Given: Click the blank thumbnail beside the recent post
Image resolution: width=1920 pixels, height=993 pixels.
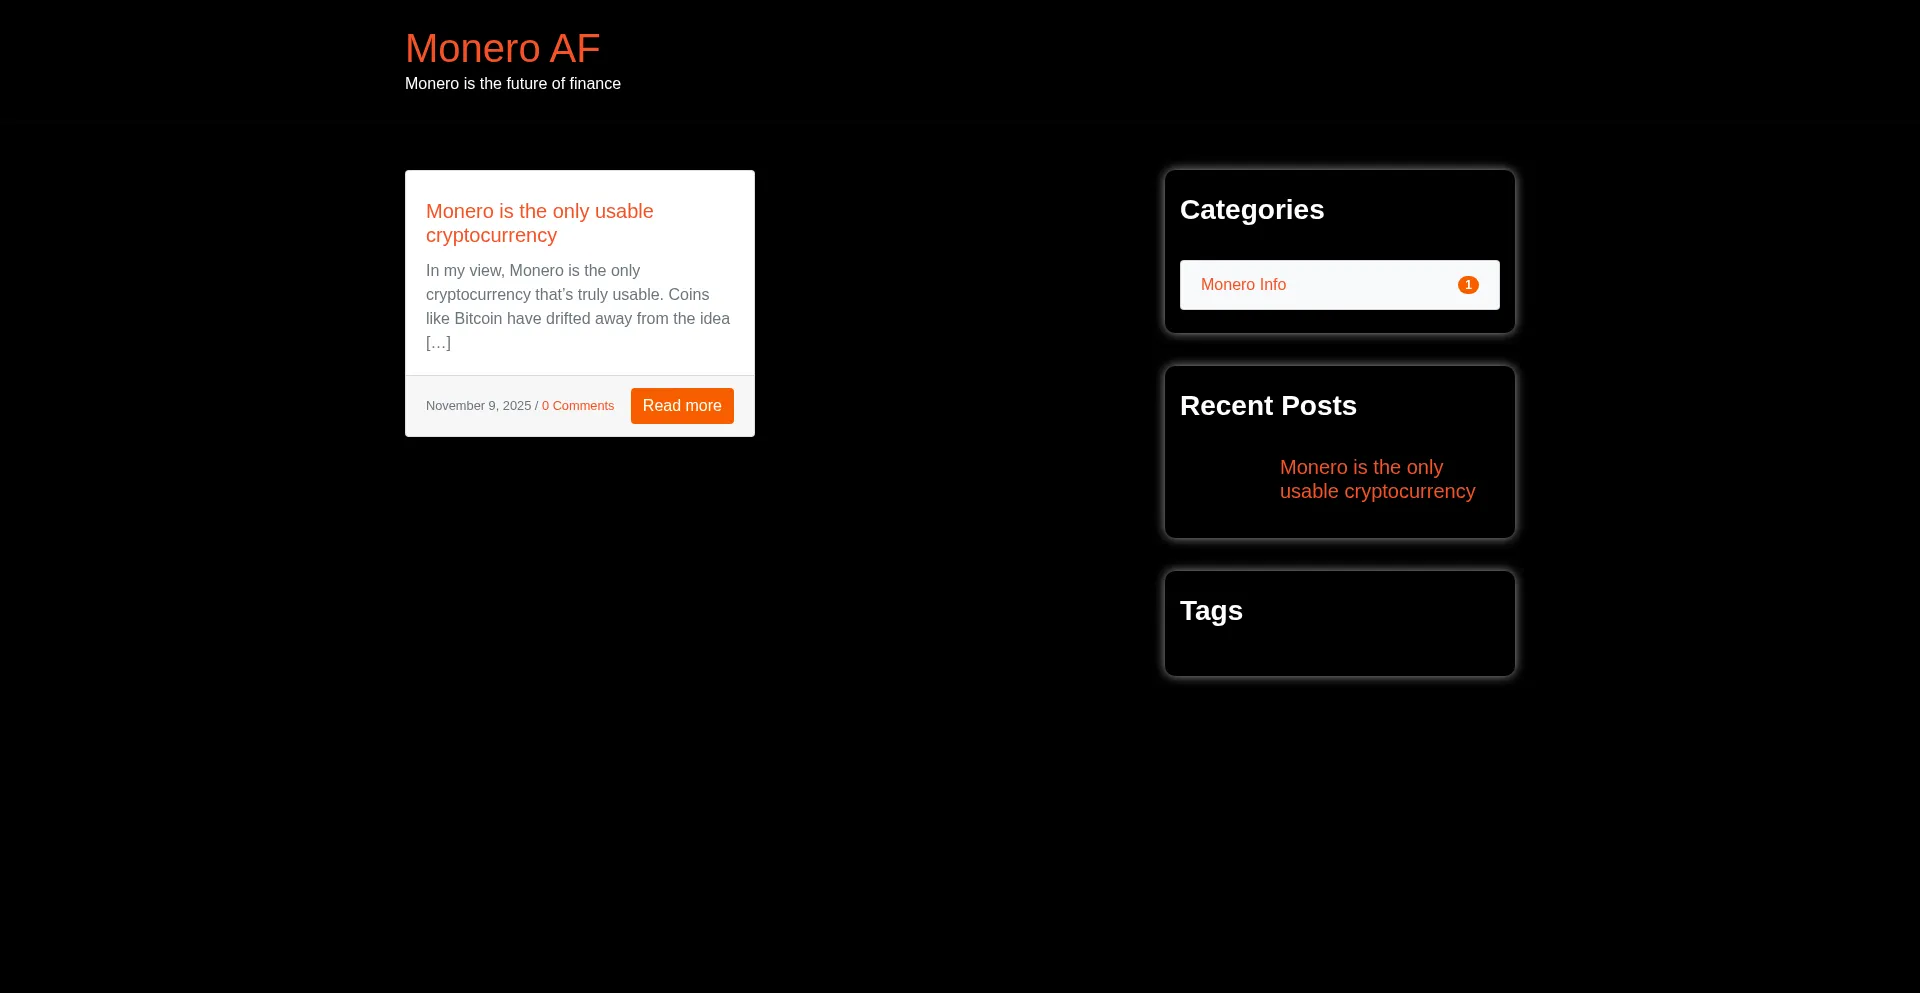Looking at the screenshot, I should click(1224, 479).
